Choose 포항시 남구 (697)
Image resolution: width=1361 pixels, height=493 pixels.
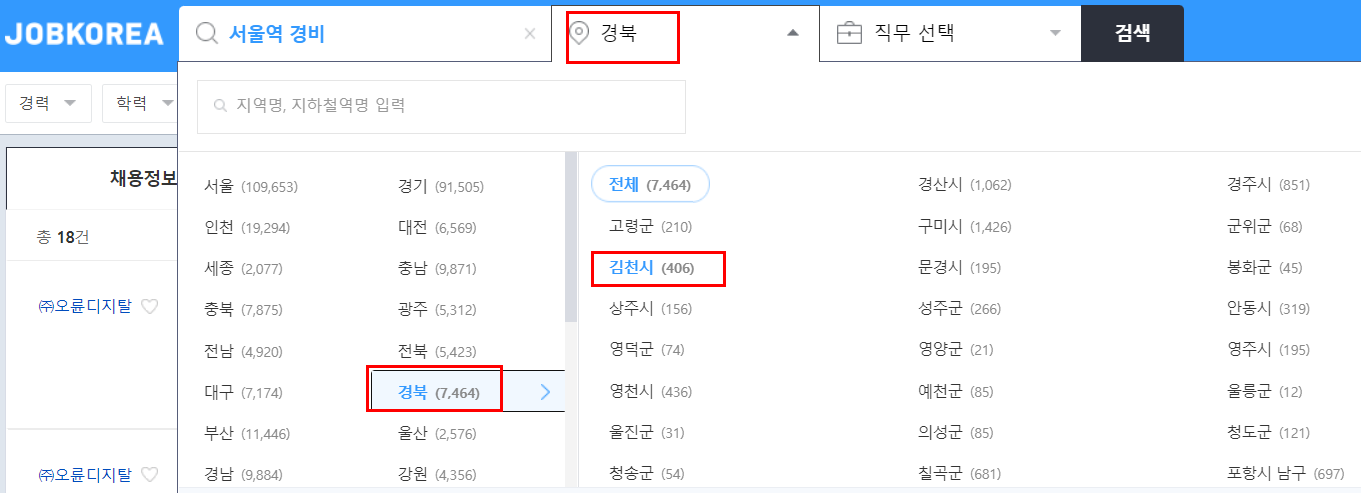pos(1285,473)
